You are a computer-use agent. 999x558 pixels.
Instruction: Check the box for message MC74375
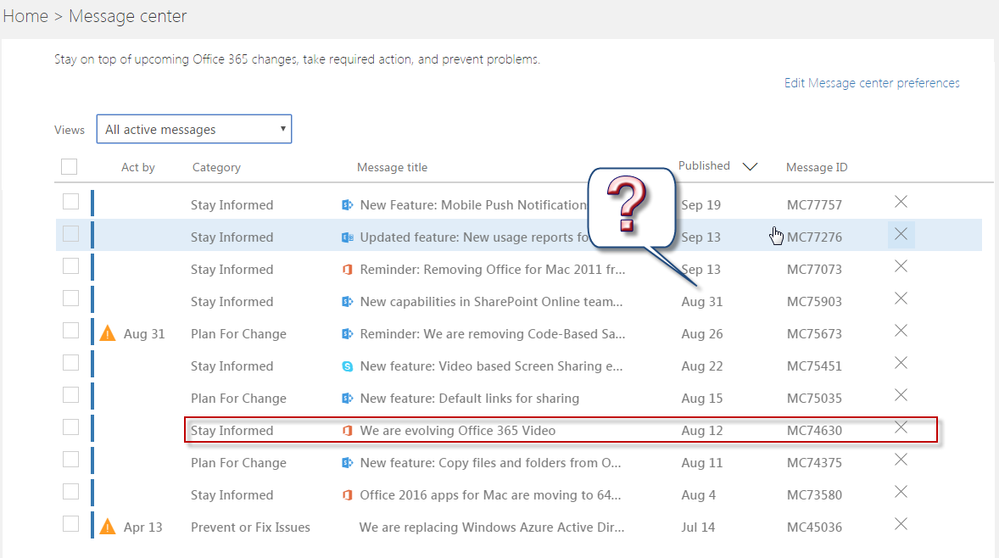tap(71, 459)
